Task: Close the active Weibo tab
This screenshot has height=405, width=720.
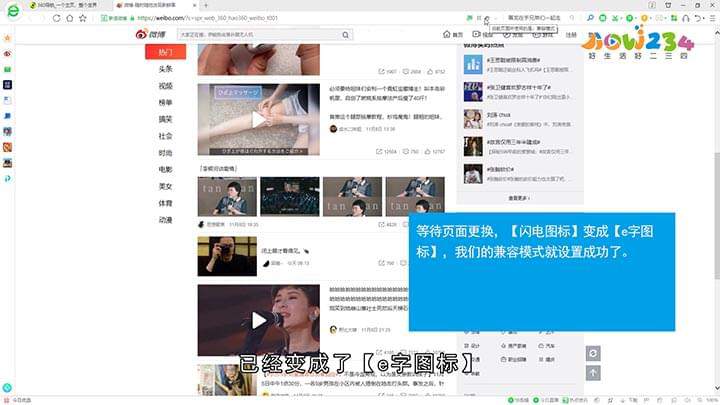Action: click(194, 5)
